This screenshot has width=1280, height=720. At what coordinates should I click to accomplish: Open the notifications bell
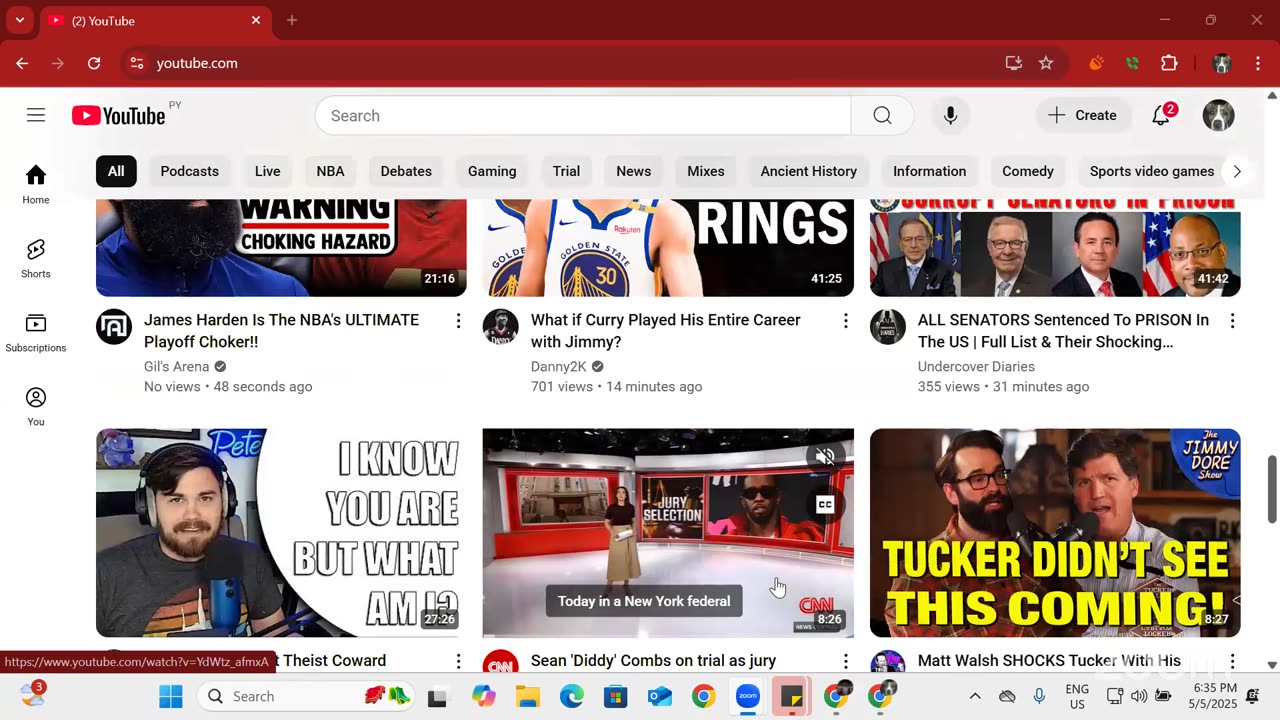point(1161,115)
